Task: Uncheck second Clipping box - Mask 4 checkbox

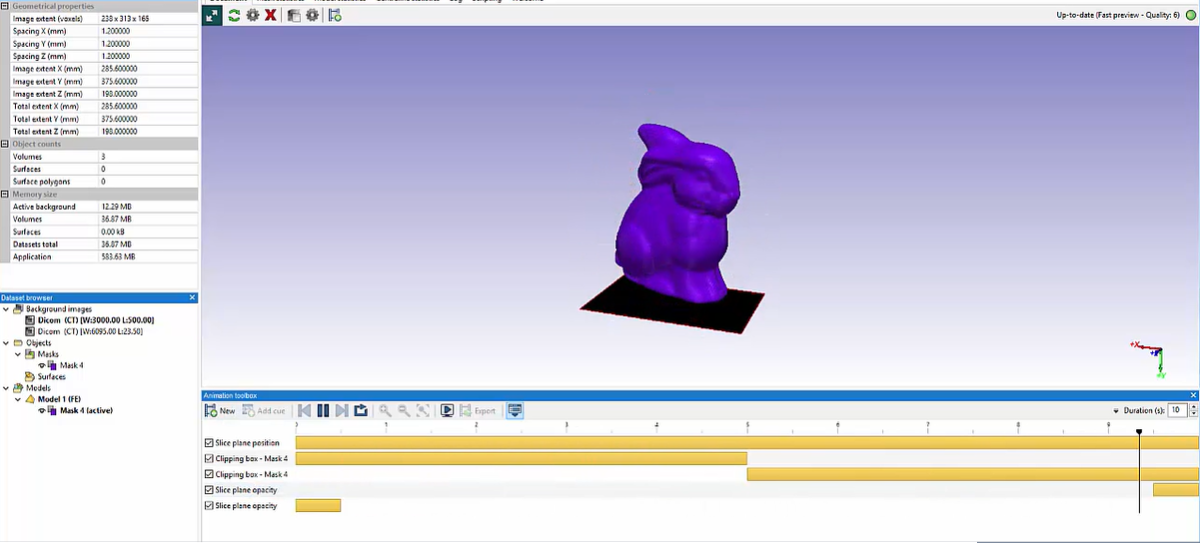Action: click(208, 474)
